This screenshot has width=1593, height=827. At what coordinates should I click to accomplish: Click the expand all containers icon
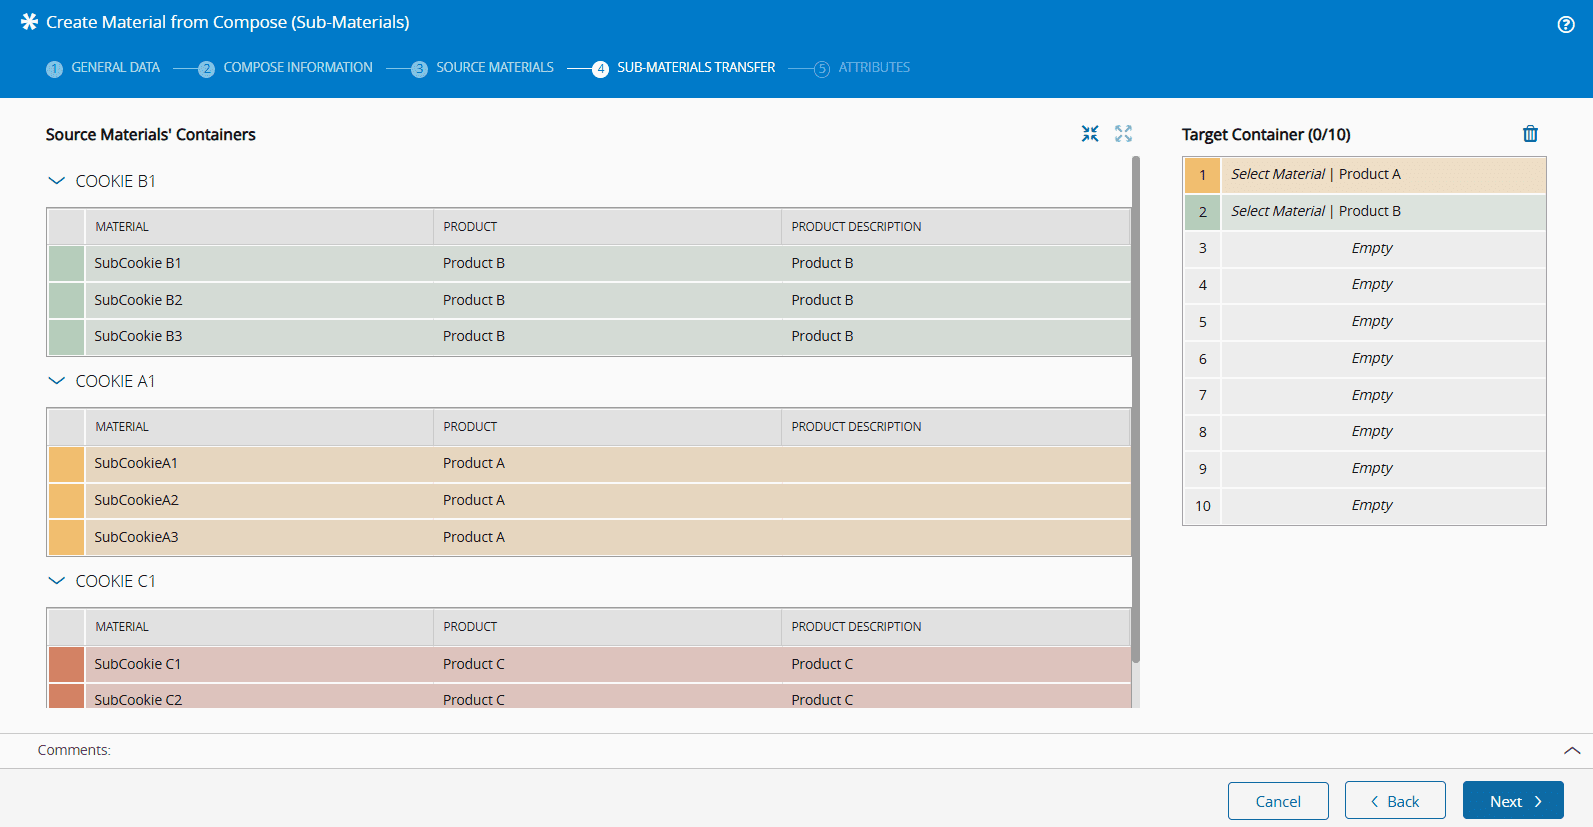[1124, 134]
